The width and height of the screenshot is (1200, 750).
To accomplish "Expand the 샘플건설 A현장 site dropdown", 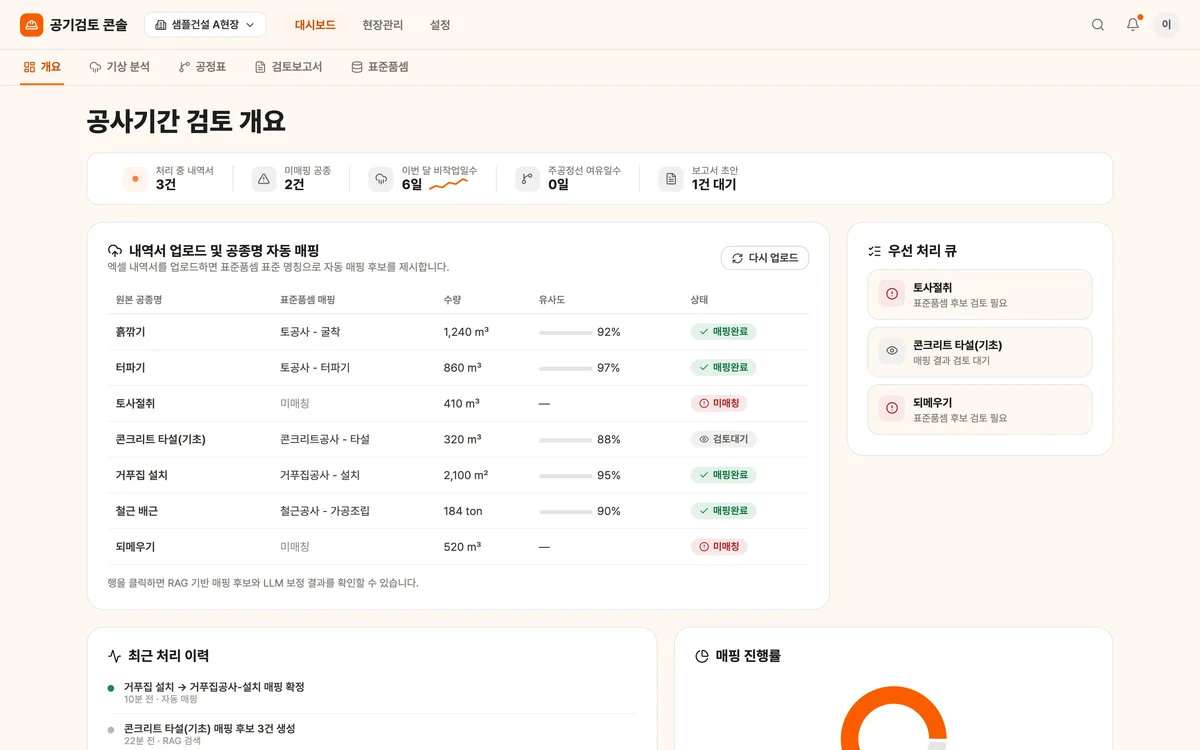I will point(205,25).
